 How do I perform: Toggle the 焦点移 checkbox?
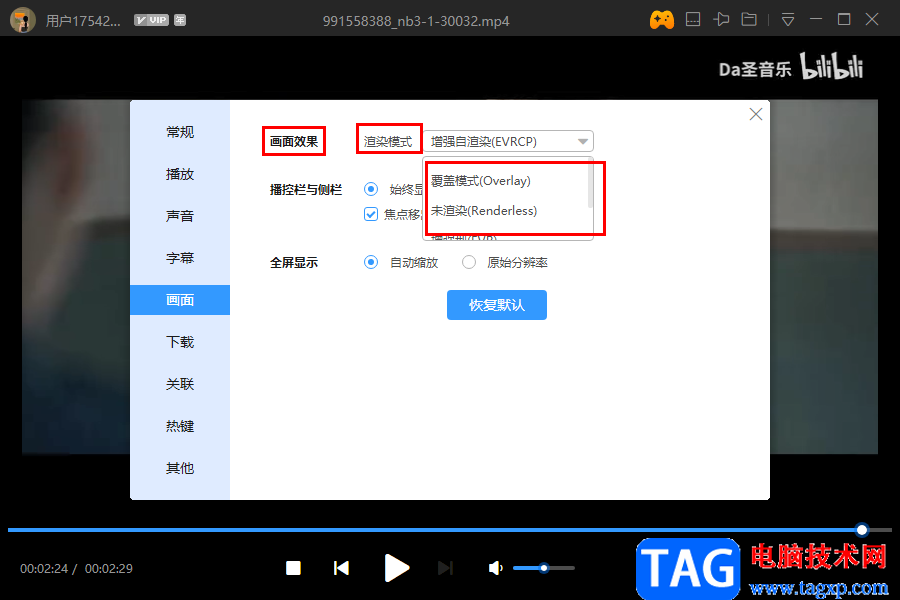coord(371,214)
